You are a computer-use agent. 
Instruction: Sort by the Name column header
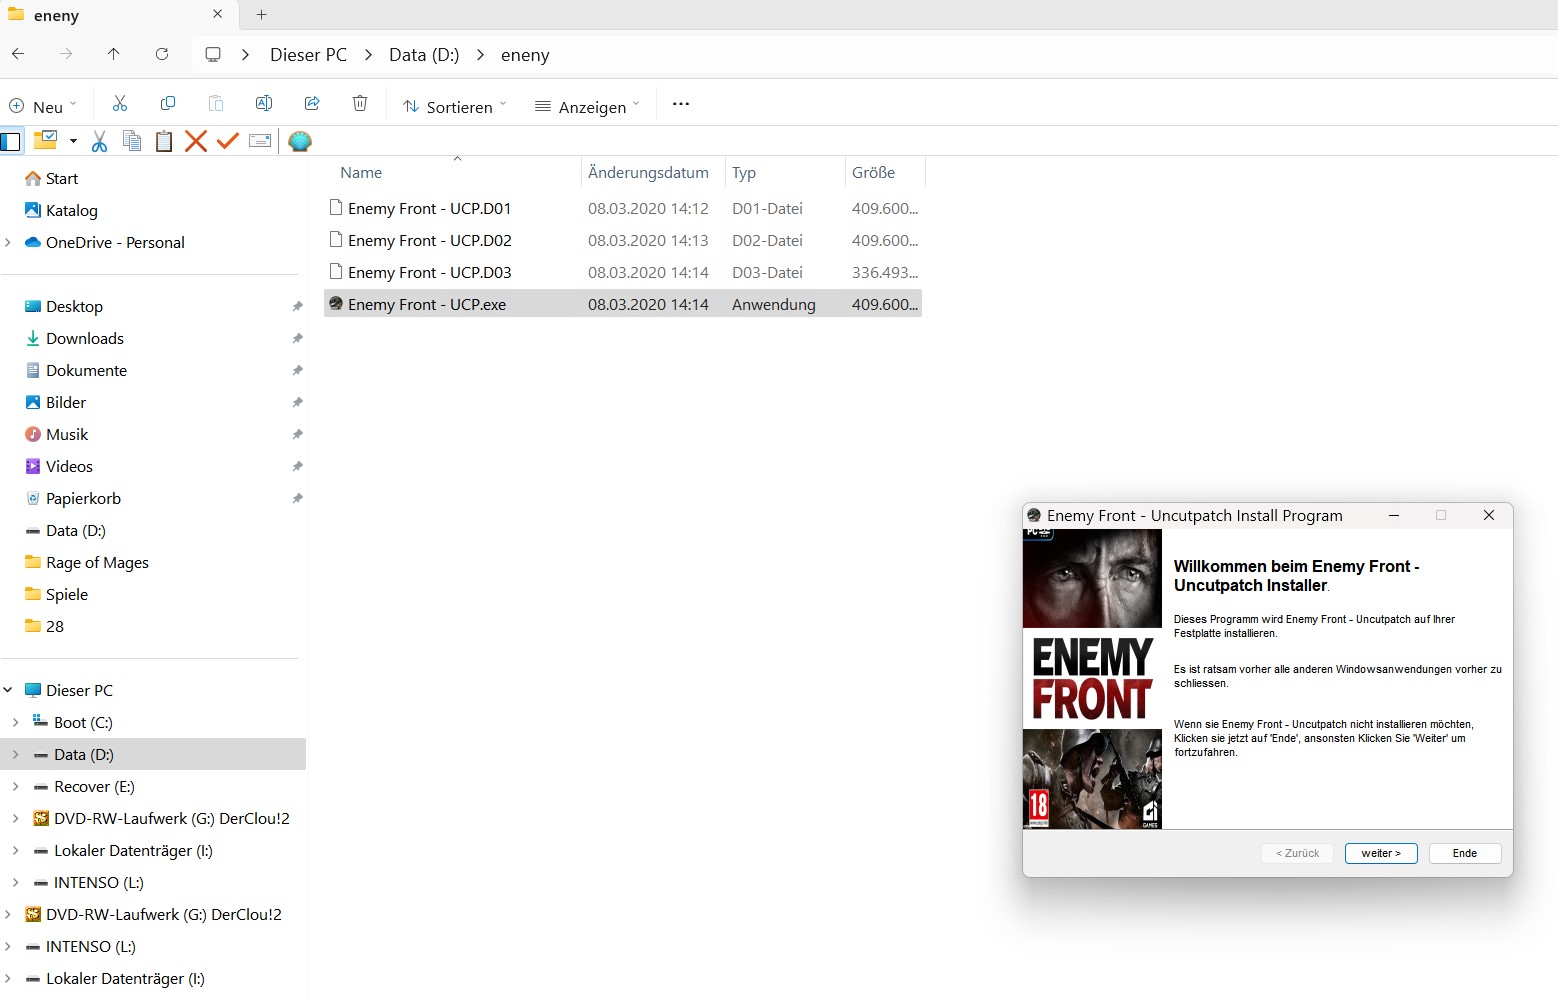pos(361,172)
